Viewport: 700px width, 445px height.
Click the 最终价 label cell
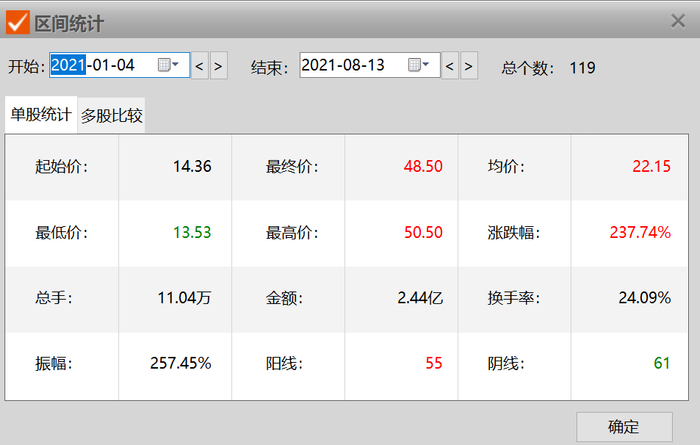288,167
